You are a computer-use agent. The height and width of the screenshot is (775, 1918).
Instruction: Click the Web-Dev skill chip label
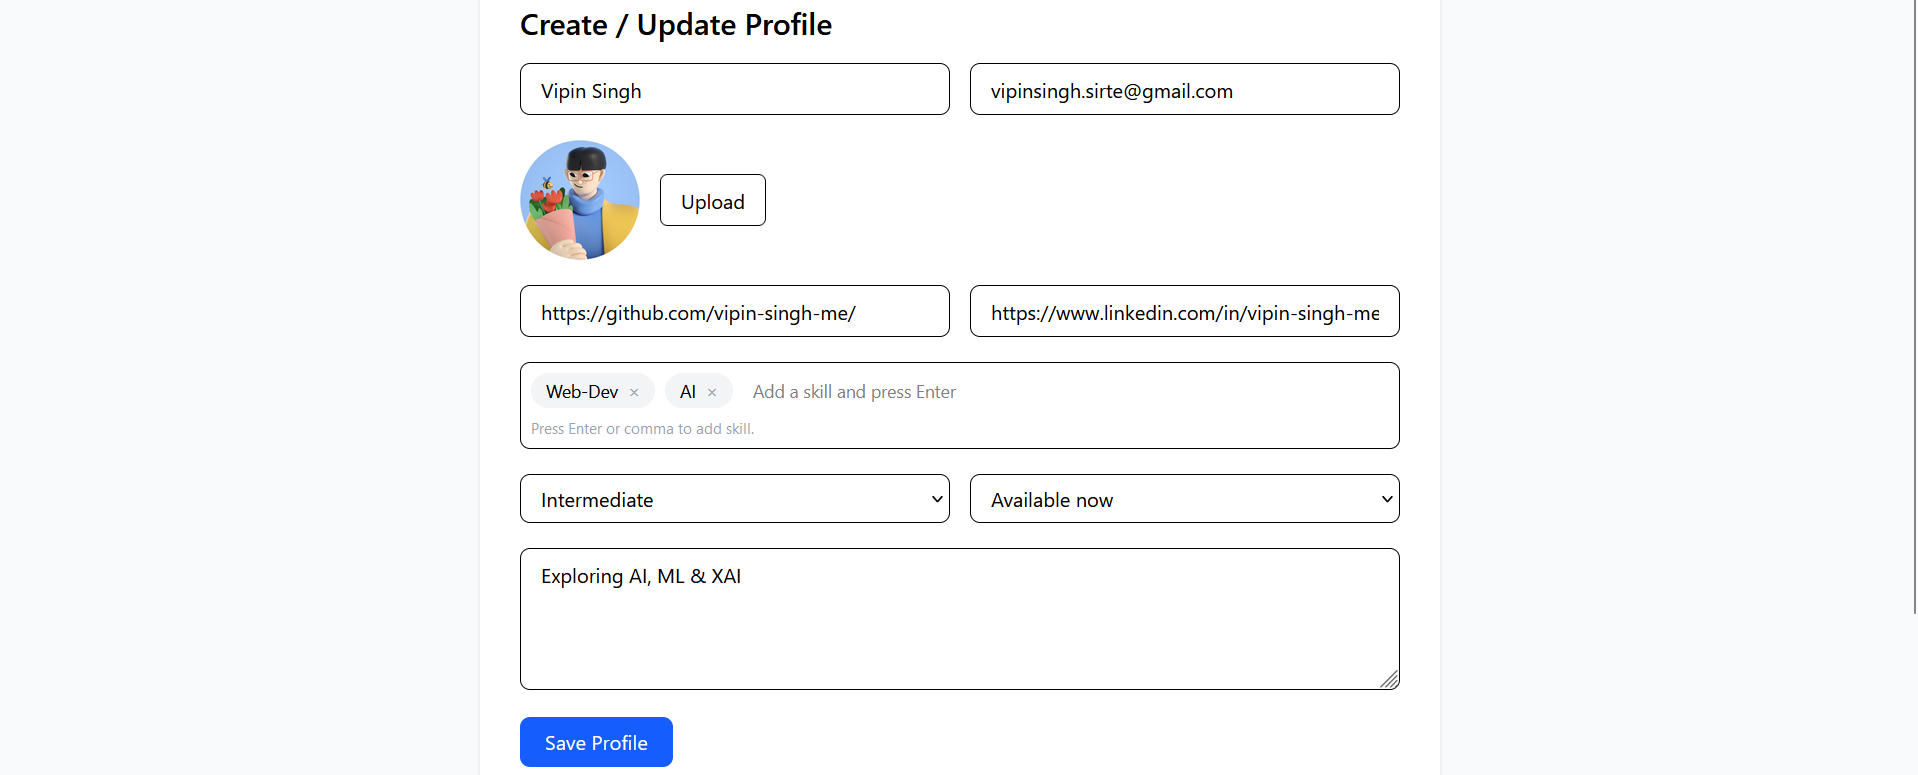tap(582, 392)
